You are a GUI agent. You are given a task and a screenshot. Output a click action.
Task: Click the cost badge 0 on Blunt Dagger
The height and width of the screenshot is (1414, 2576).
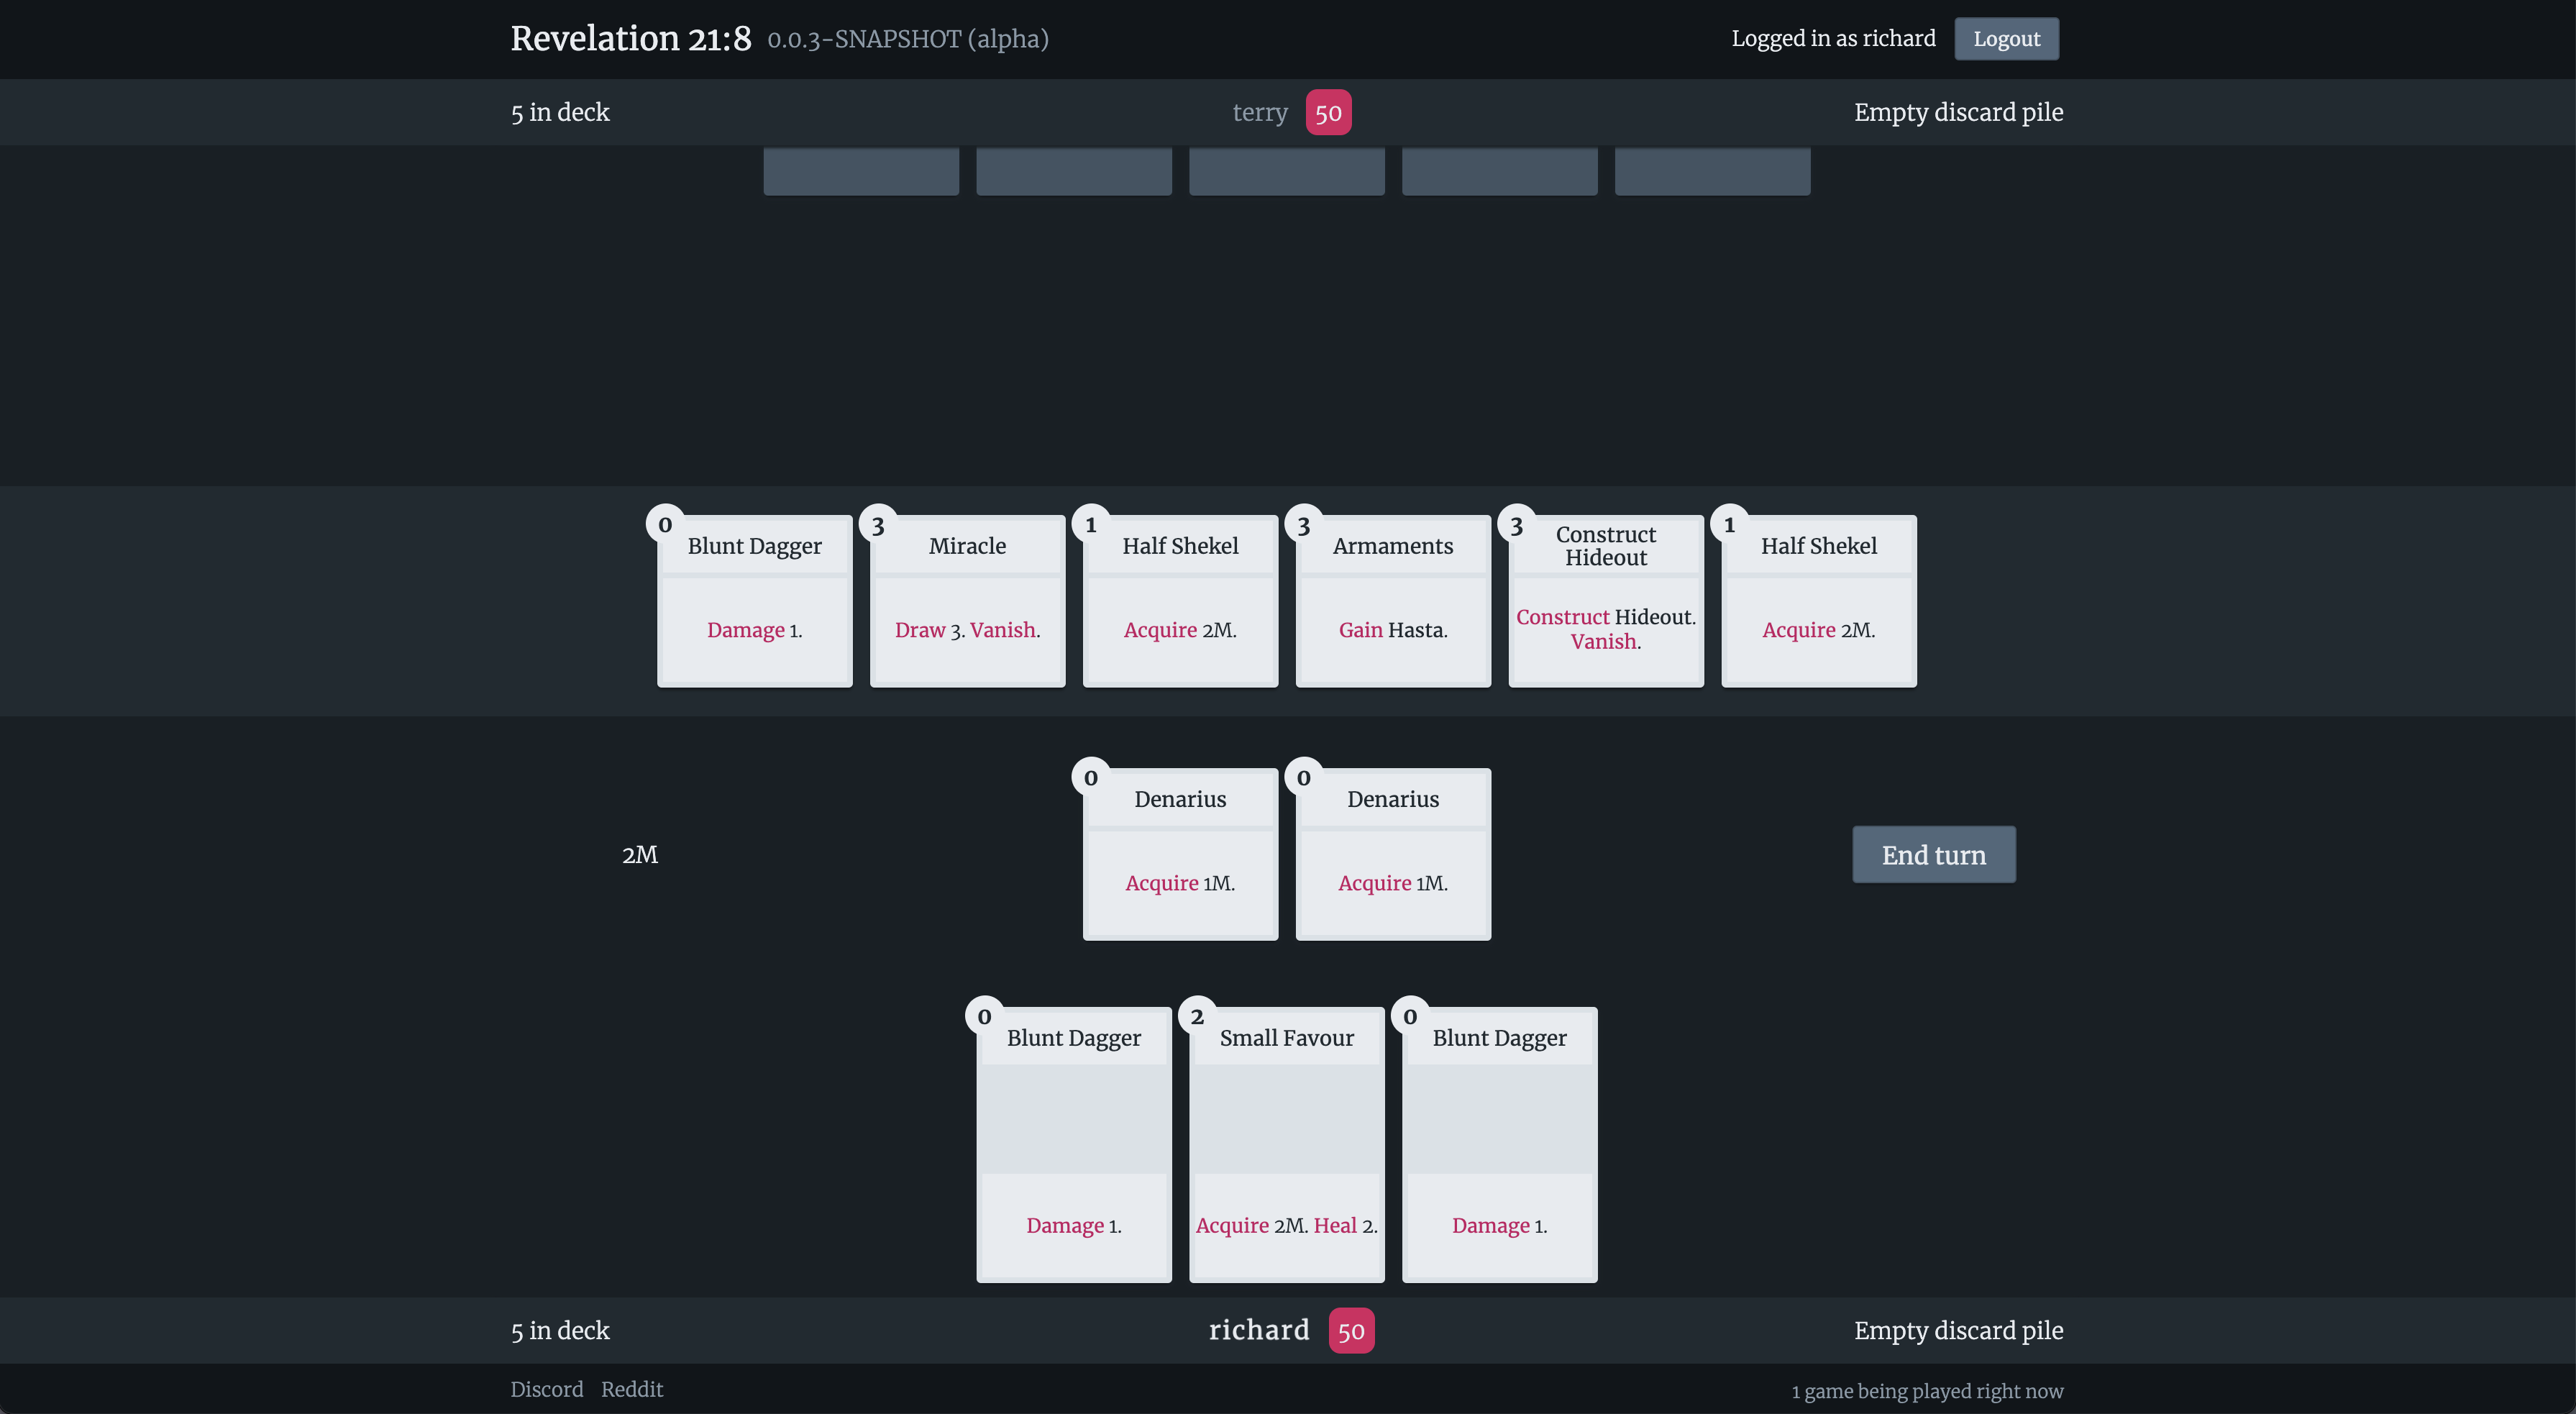pyautogui.click(x=665, y=524)
